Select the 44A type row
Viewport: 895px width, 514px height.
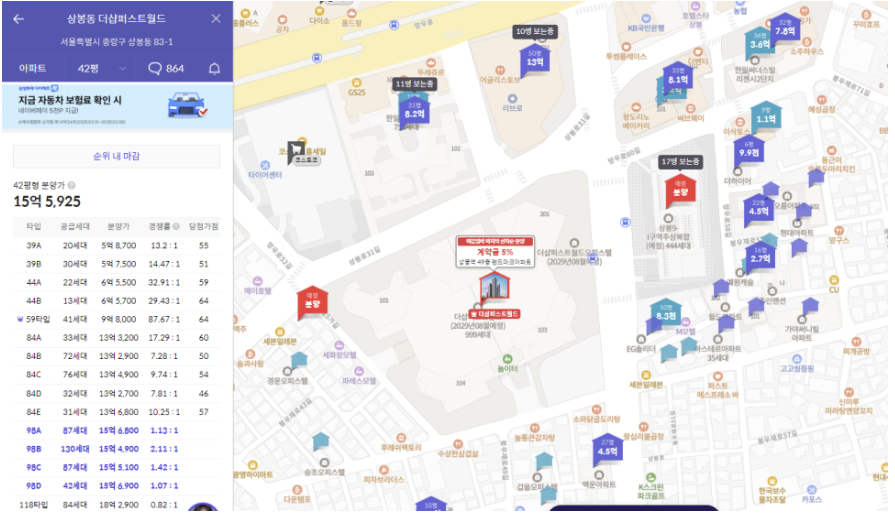click(116, 282)
